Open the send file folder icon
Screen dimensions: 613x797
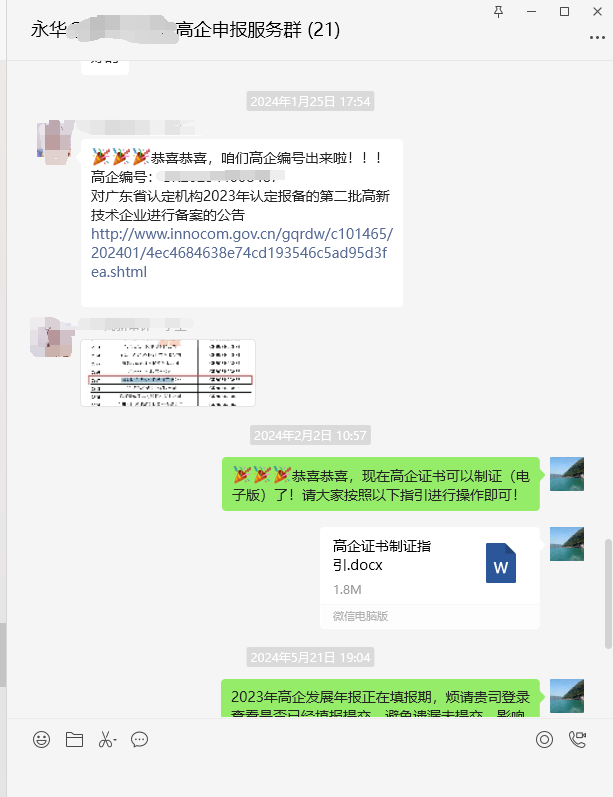click(x=74, y=740)
